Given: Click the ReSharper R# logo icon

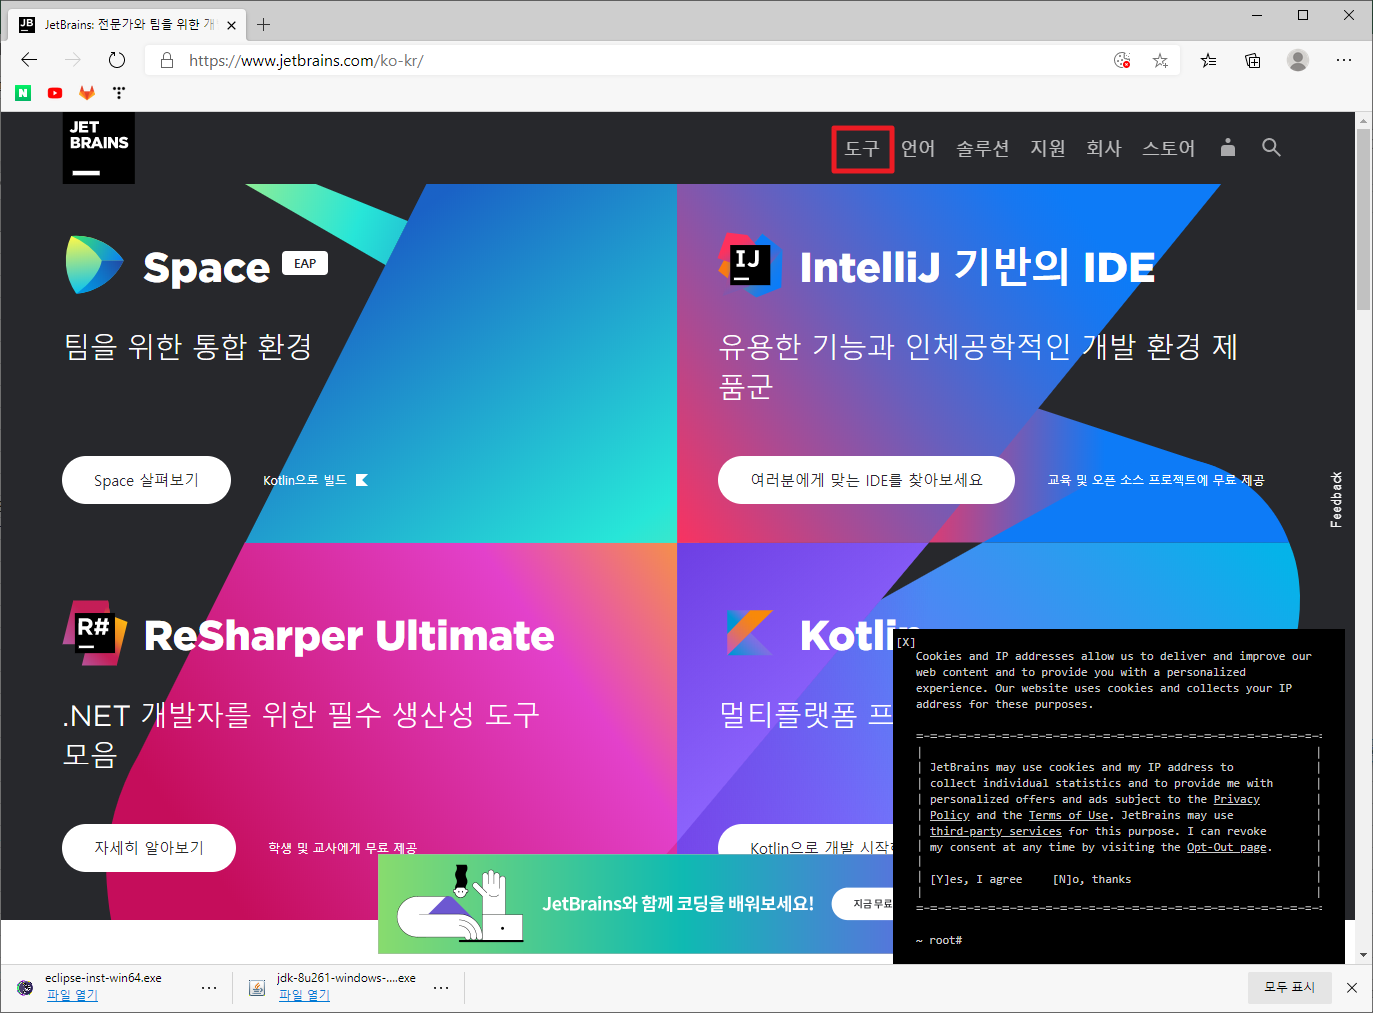Looking at the screenshot, I should click(x=95, y=633).
